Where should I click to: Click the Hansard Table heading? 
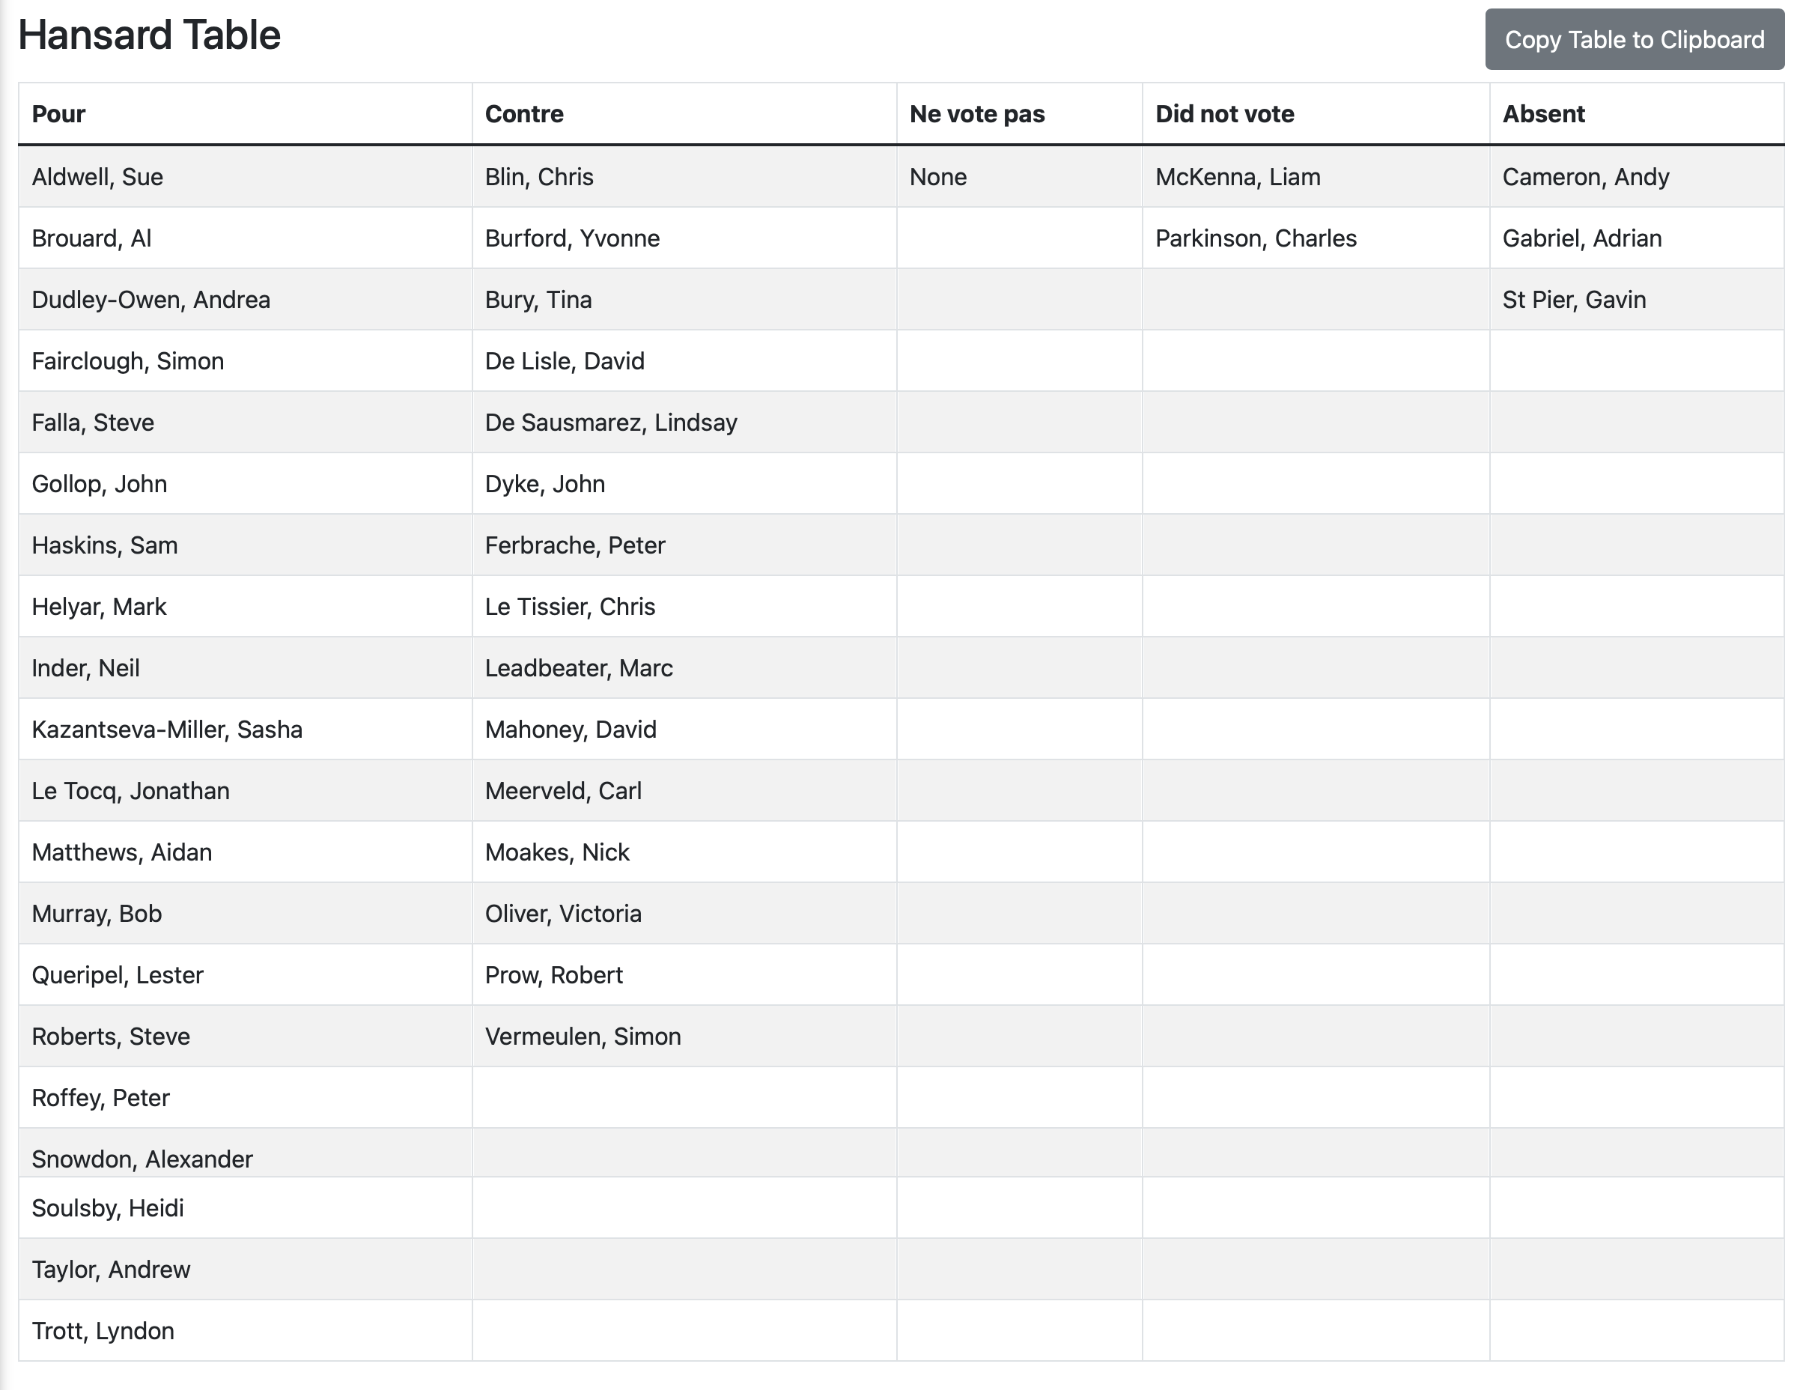click(x=150, y=36)
